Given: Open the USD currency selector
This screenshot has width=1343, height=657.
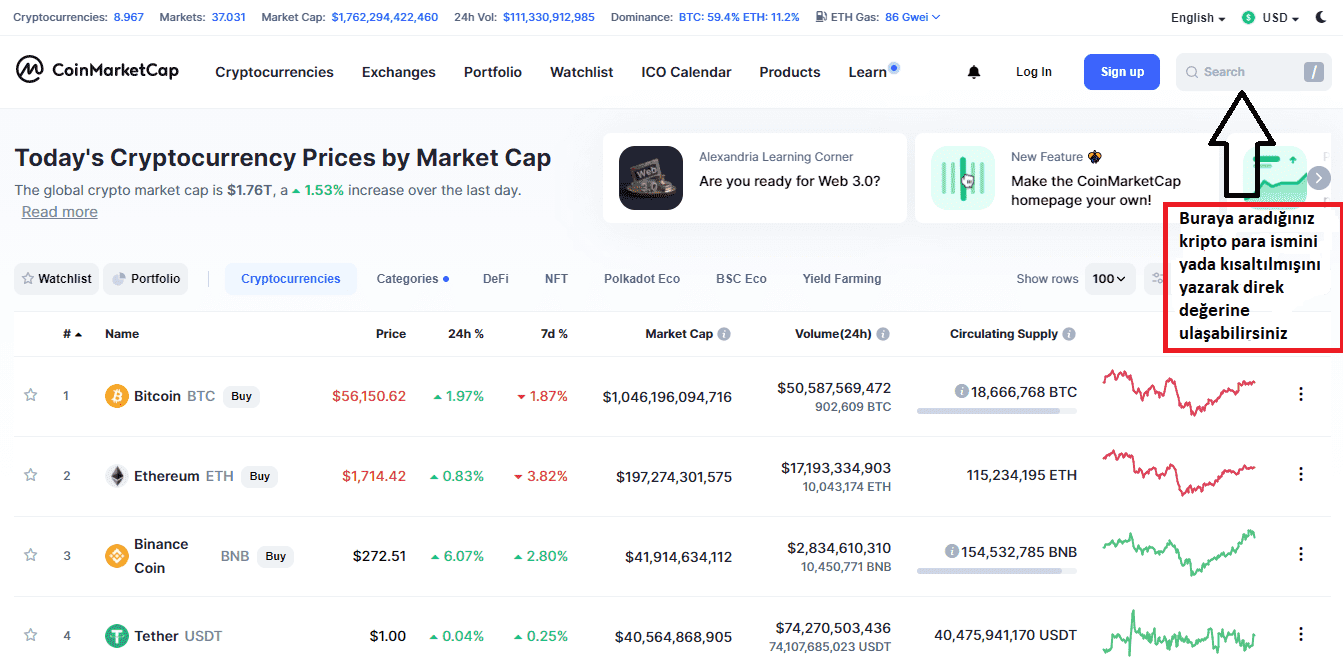Looking at the screenshot, I should [1280, 18].
